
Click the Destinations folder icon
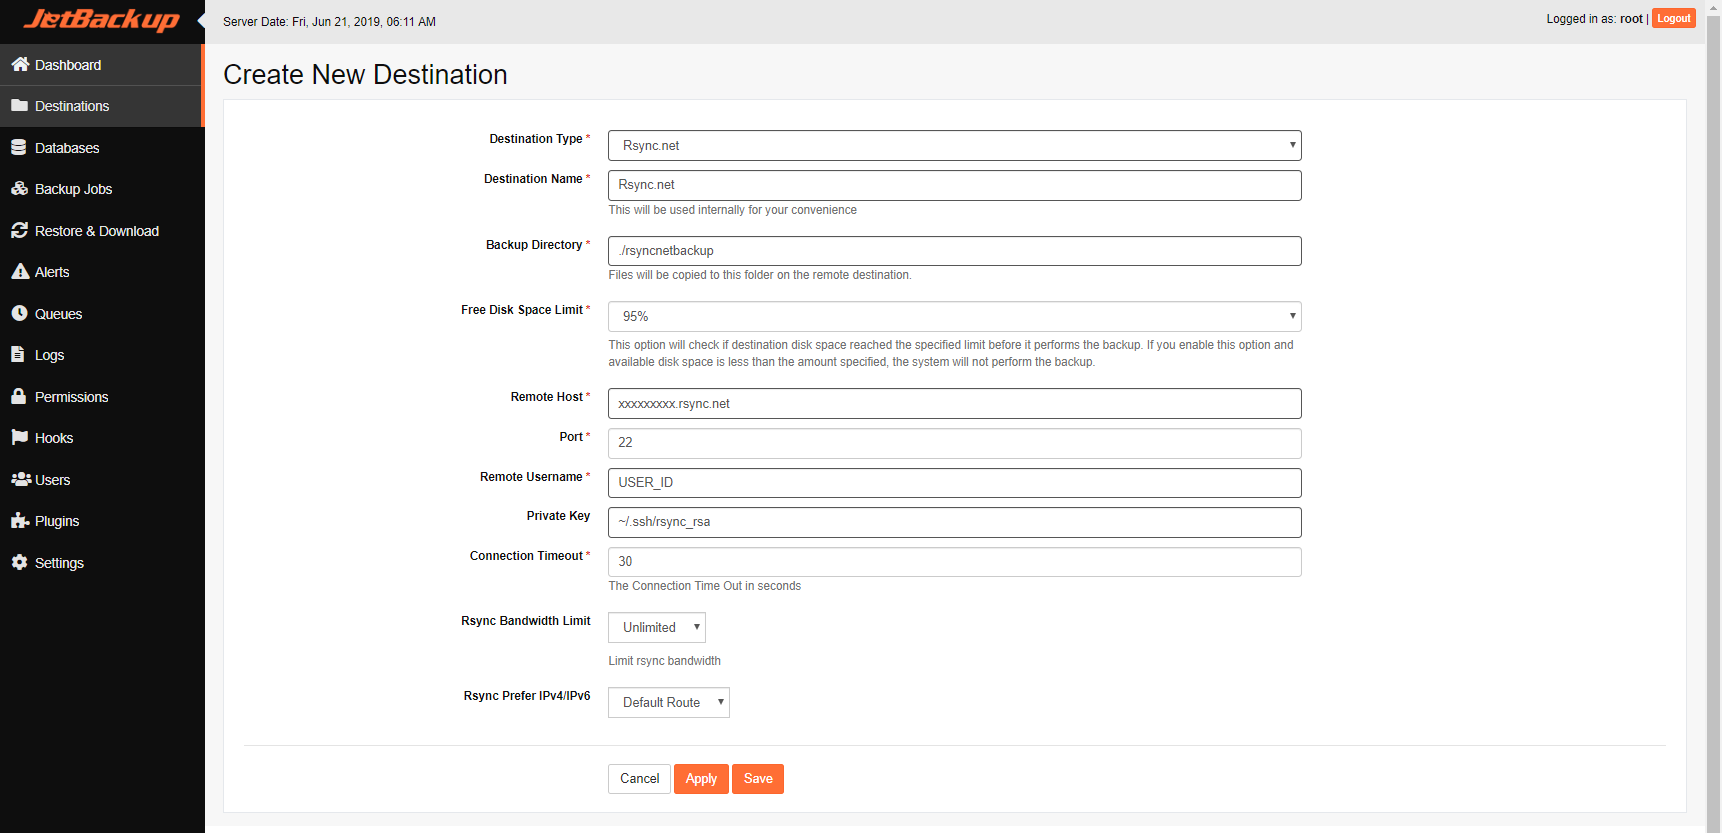tap(19, 105)
